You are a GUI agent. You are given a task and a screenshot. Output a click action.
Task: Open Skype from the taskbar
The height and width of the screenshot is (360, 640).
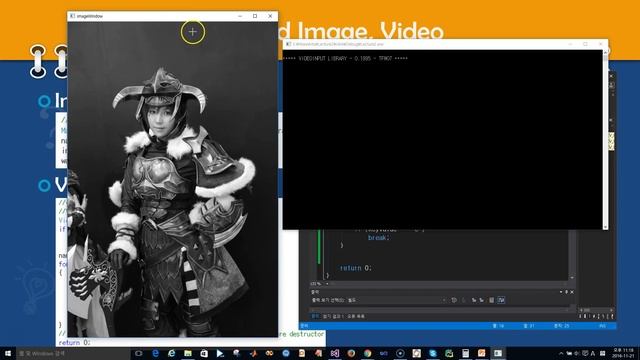tap(433, 353)
